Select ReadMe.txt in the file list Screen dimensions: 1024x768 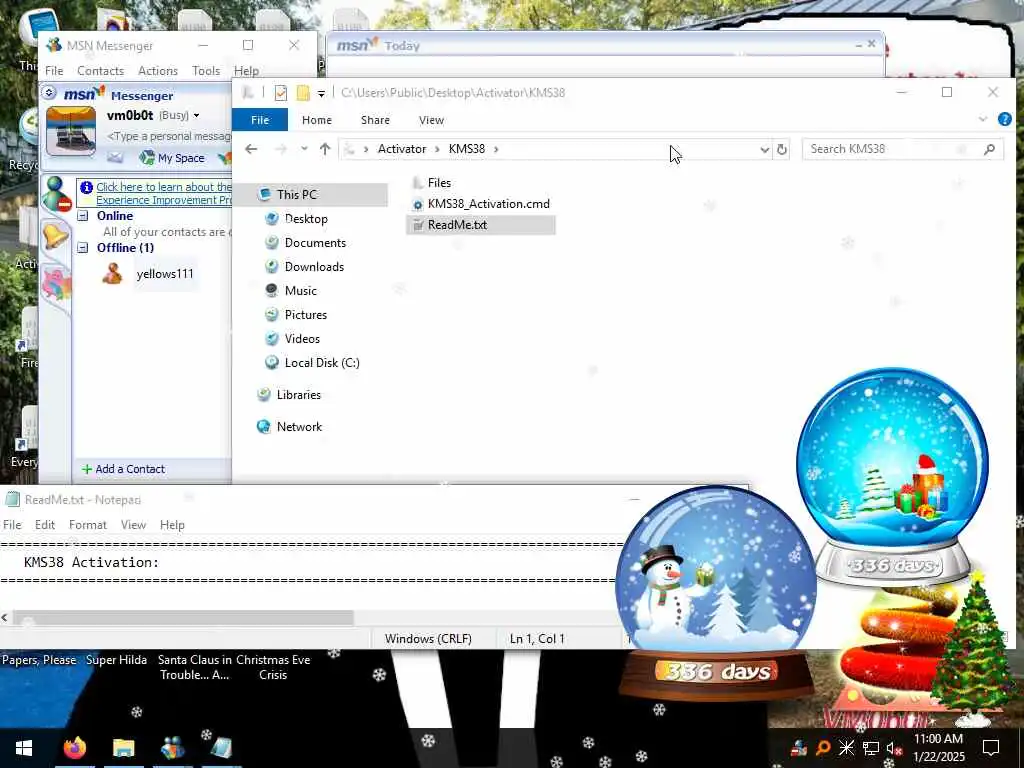pyautogui.click(x=481, y=225)
